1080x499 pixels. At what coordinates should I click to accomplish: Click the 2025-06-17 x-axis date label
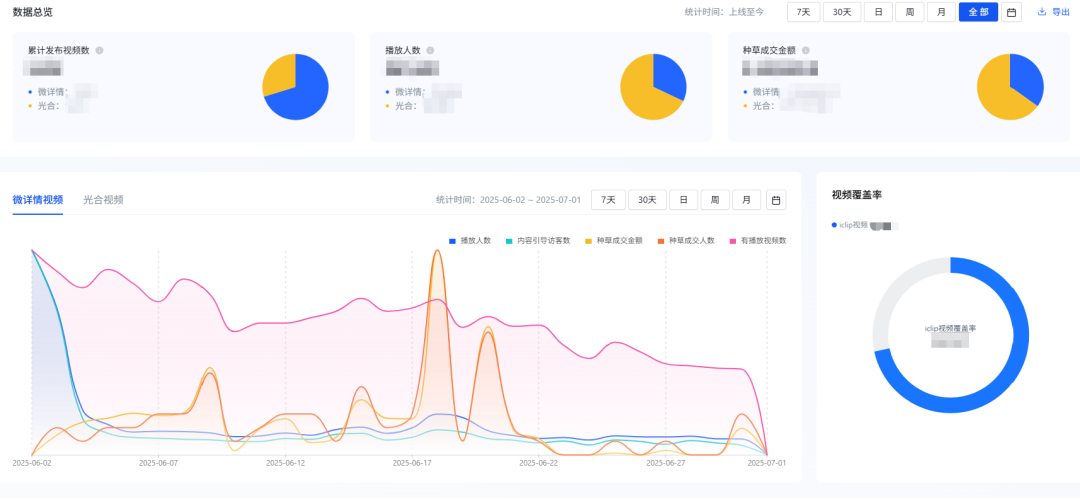(412, 463)
